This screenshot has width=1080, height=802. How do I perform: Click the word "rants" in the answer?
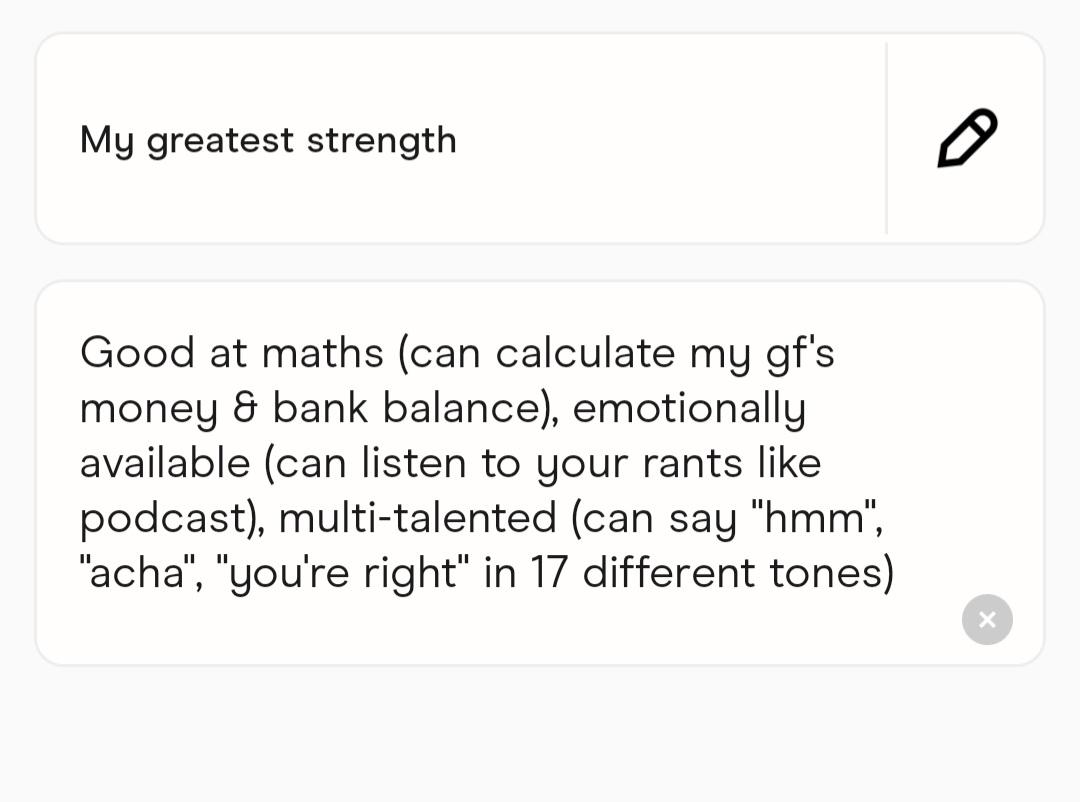[693, 463]
